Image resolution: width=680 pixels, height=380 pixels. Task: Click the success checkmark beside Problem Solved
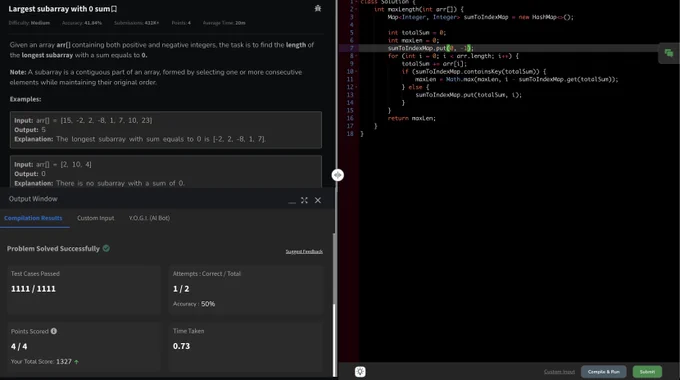click(x=106, y=249)
